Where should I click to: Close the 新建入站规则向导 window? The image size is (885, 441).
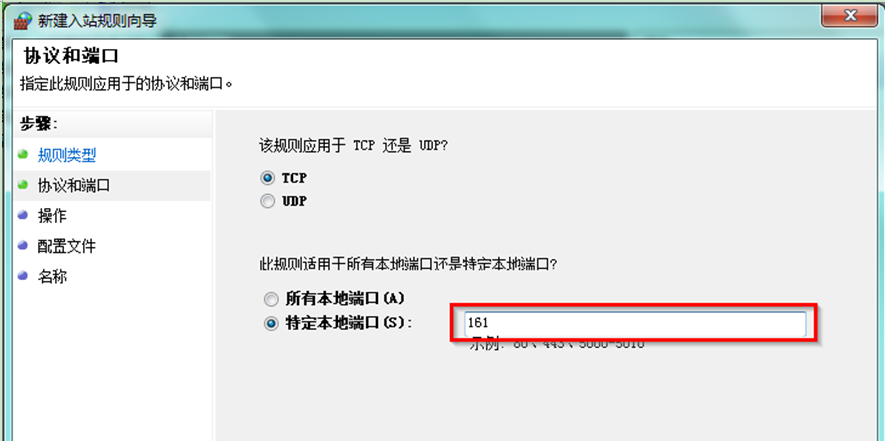(x=849, y=16)
